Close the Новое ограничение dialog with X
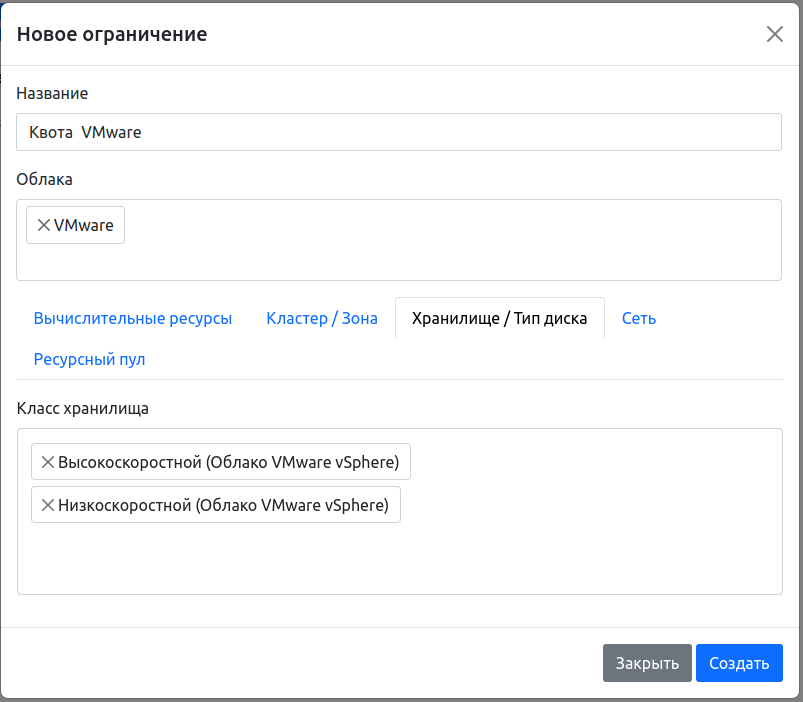Image resolution: width=803 pixels, height=702 pixels. [x=774, y=34]
